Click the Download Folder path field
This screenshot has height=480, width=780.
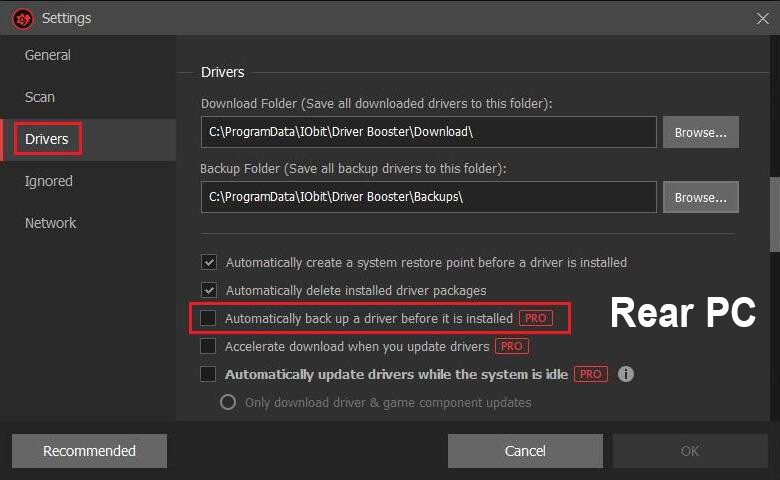(429, 132)
